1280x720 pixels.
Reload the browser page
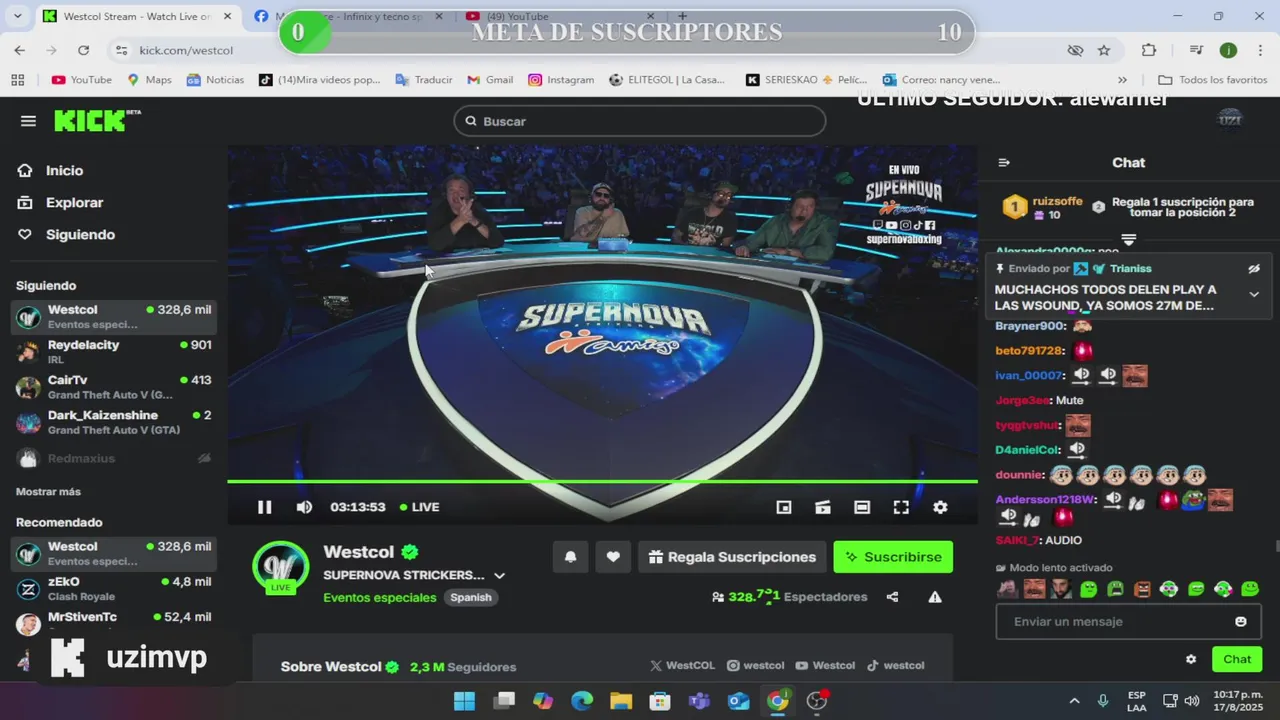(x=83, y=50)
